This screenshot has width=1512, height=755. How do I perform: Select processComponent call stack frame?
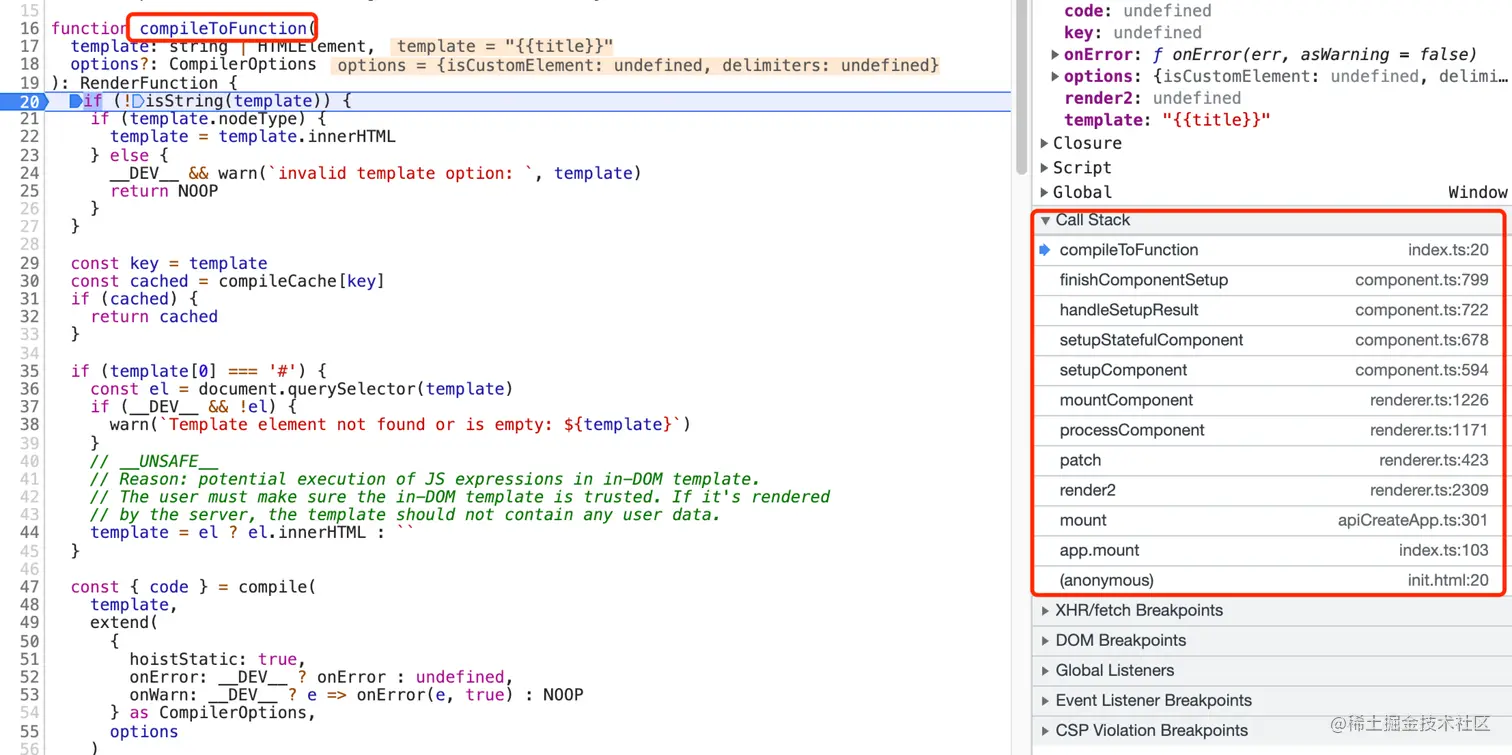[1269, 430]
